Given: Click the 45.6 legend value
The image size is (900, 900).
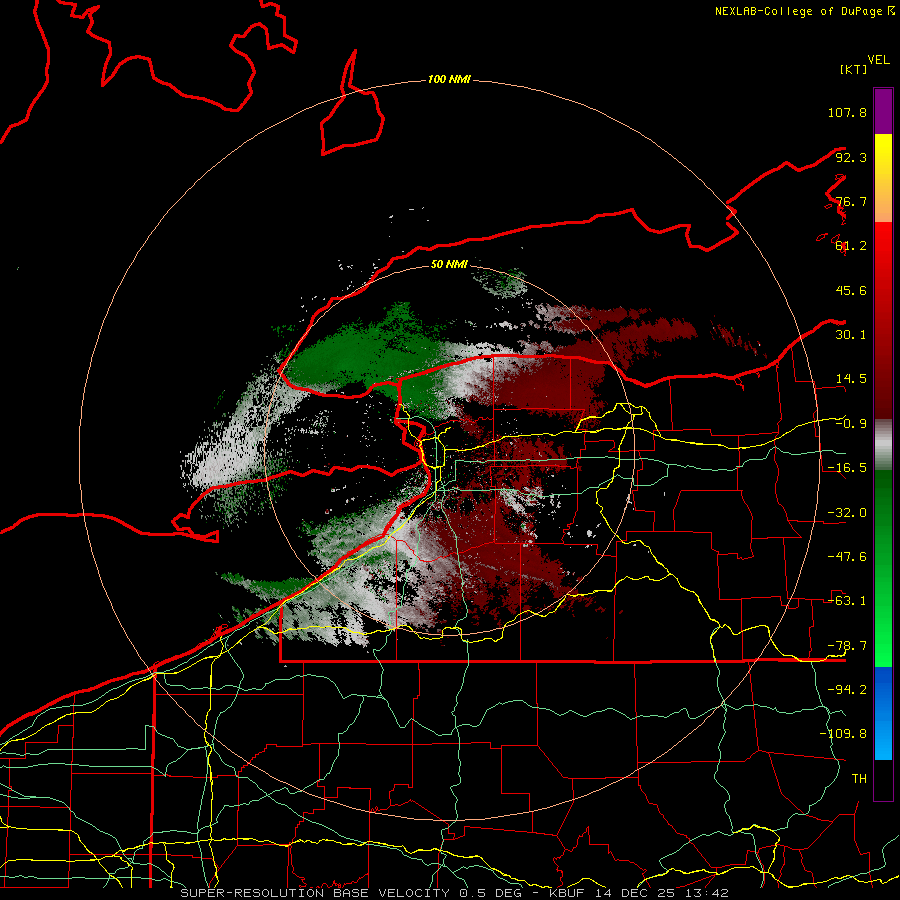Looking at the screenshot, I should point(851,290).
